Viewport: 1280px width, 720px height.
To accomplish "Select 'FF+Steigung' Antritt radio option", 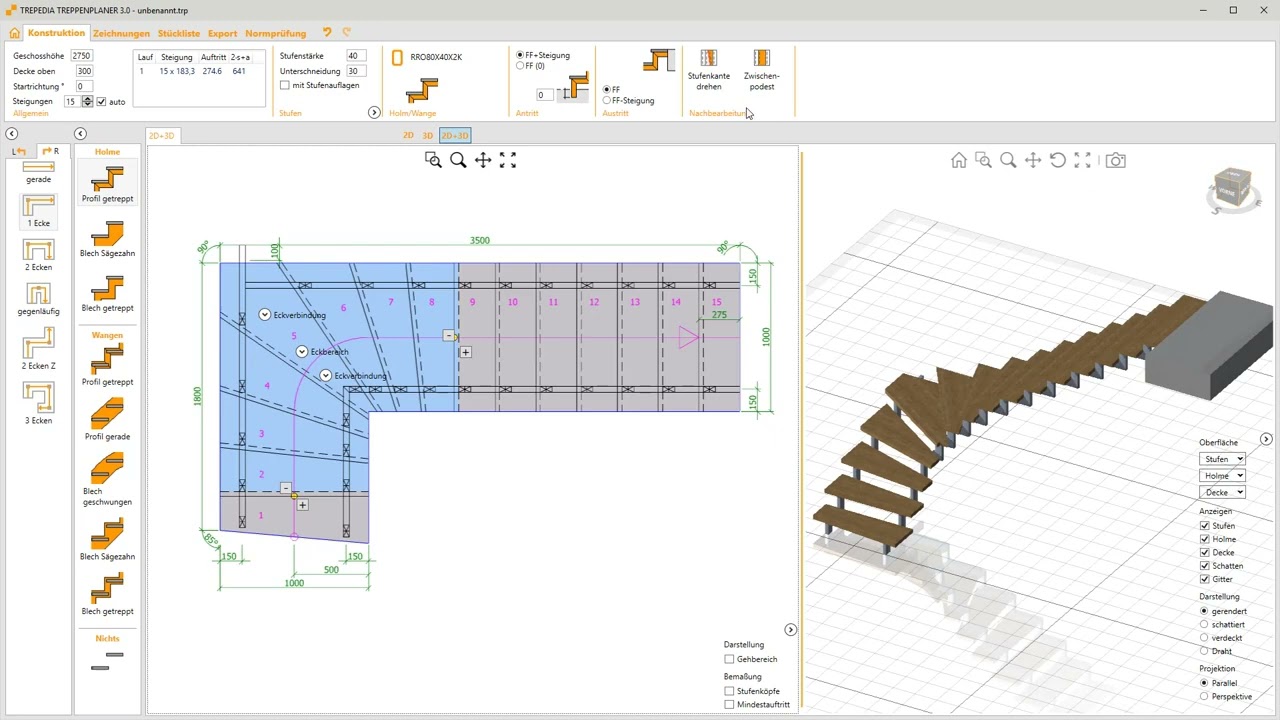I will coord(520,55).
